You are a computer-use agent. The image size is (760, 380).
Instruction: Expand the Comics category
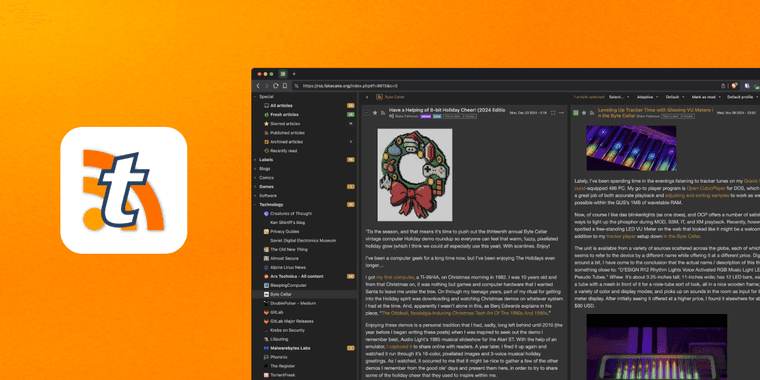[255, 177]
